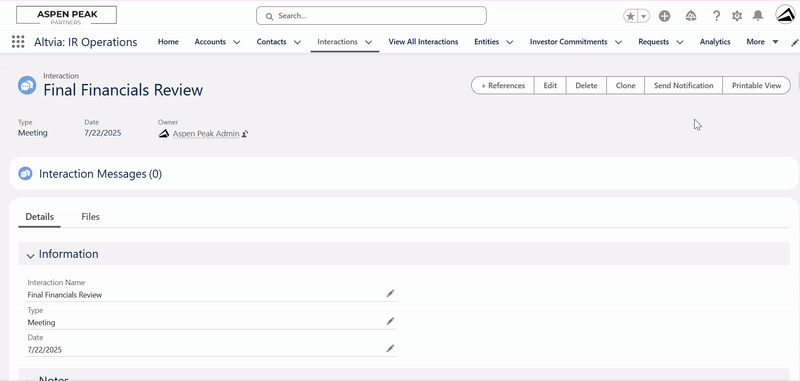
Task: Focus the global Search box
Action: [x=371, y=15]
